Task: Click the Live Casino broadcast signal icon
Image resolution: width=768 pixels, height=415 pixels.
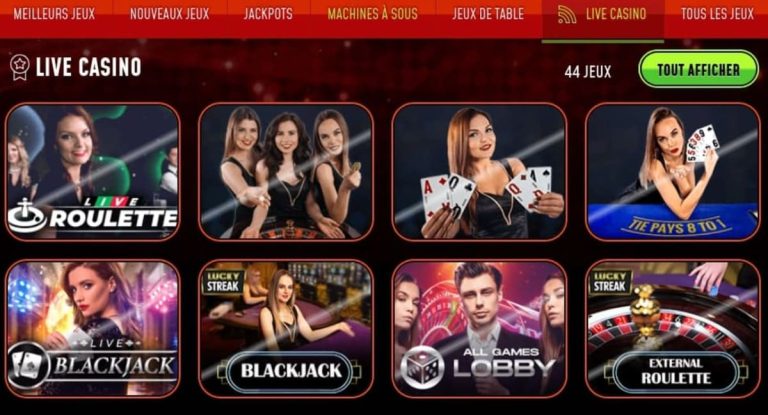Action: tap(567, 14)
